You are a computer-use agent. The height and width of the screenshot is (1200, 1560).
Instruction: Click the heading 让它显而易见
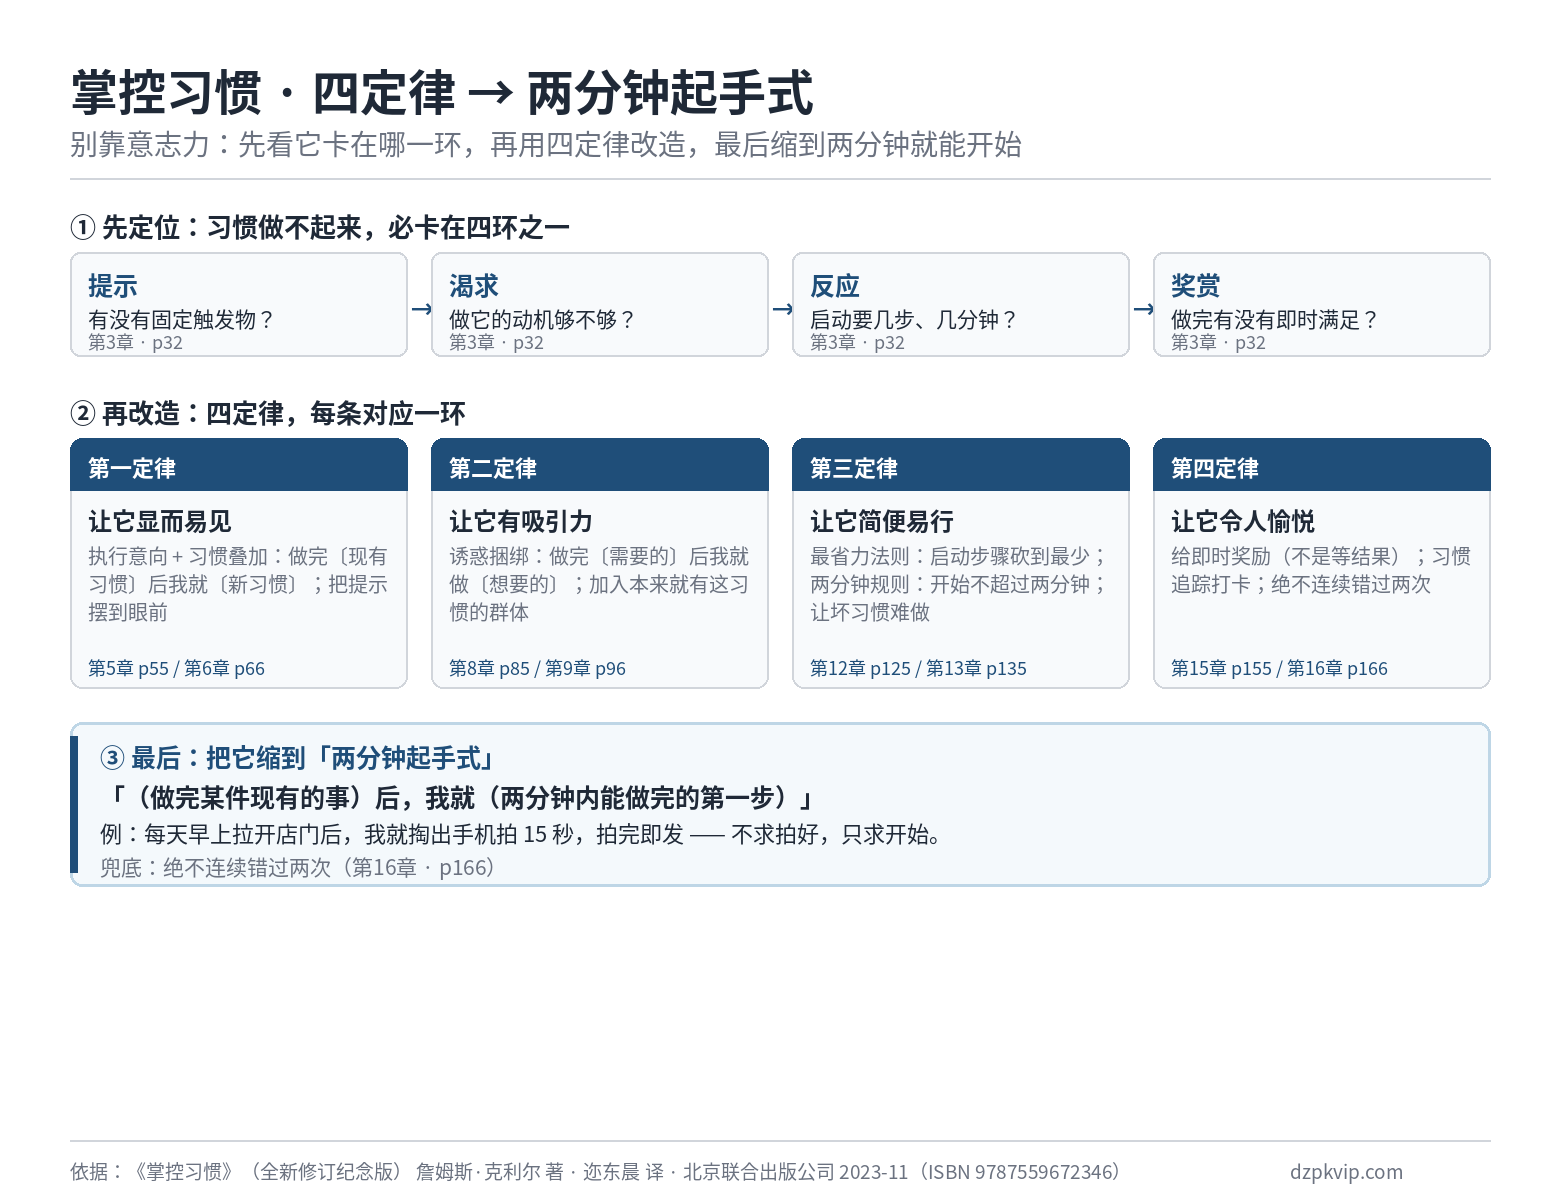pos(160,522)
